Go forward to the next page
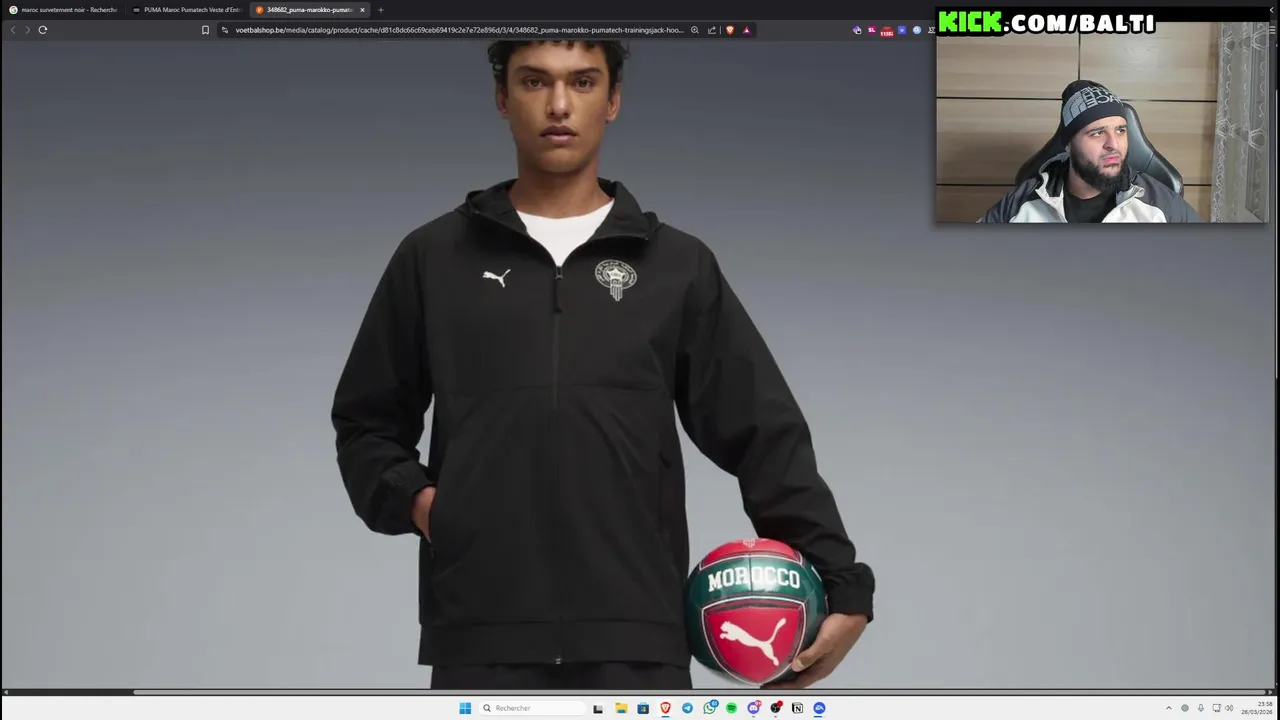The image size is (1280, 720). pos(27,30)
